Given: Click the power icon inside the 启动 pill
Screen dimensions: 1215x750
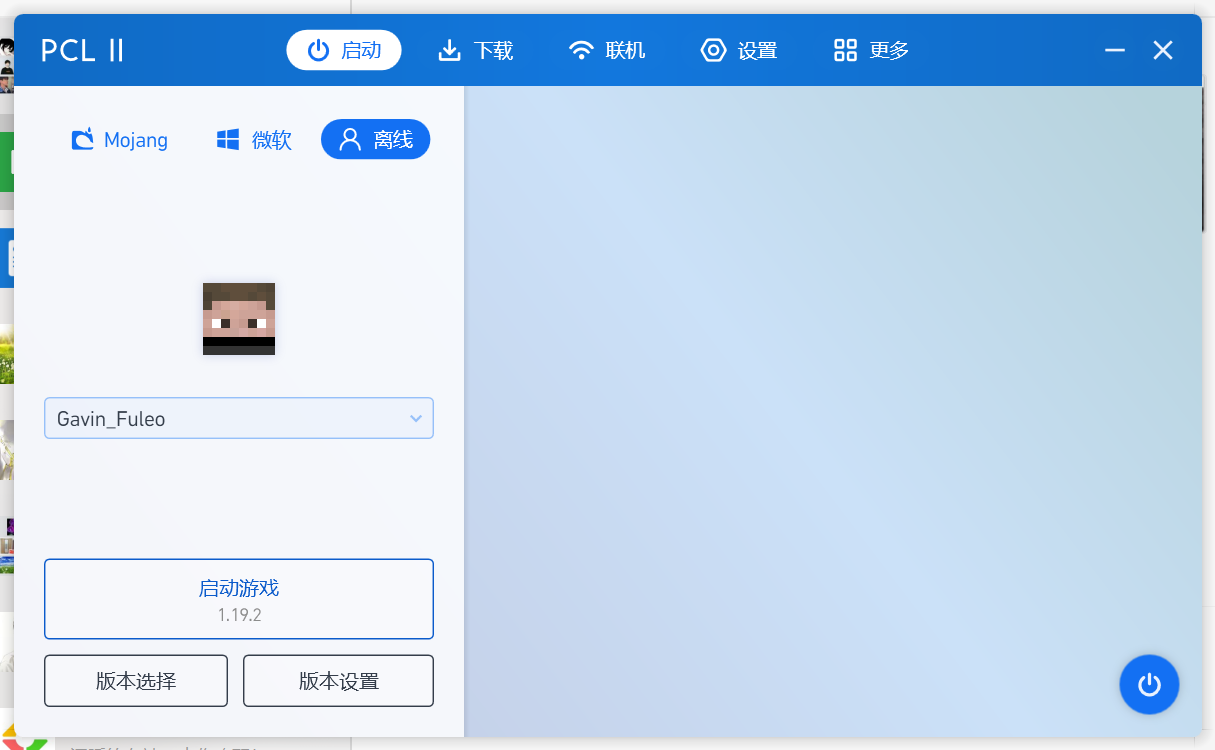Looking at the screenshot, I should point(318,49).
